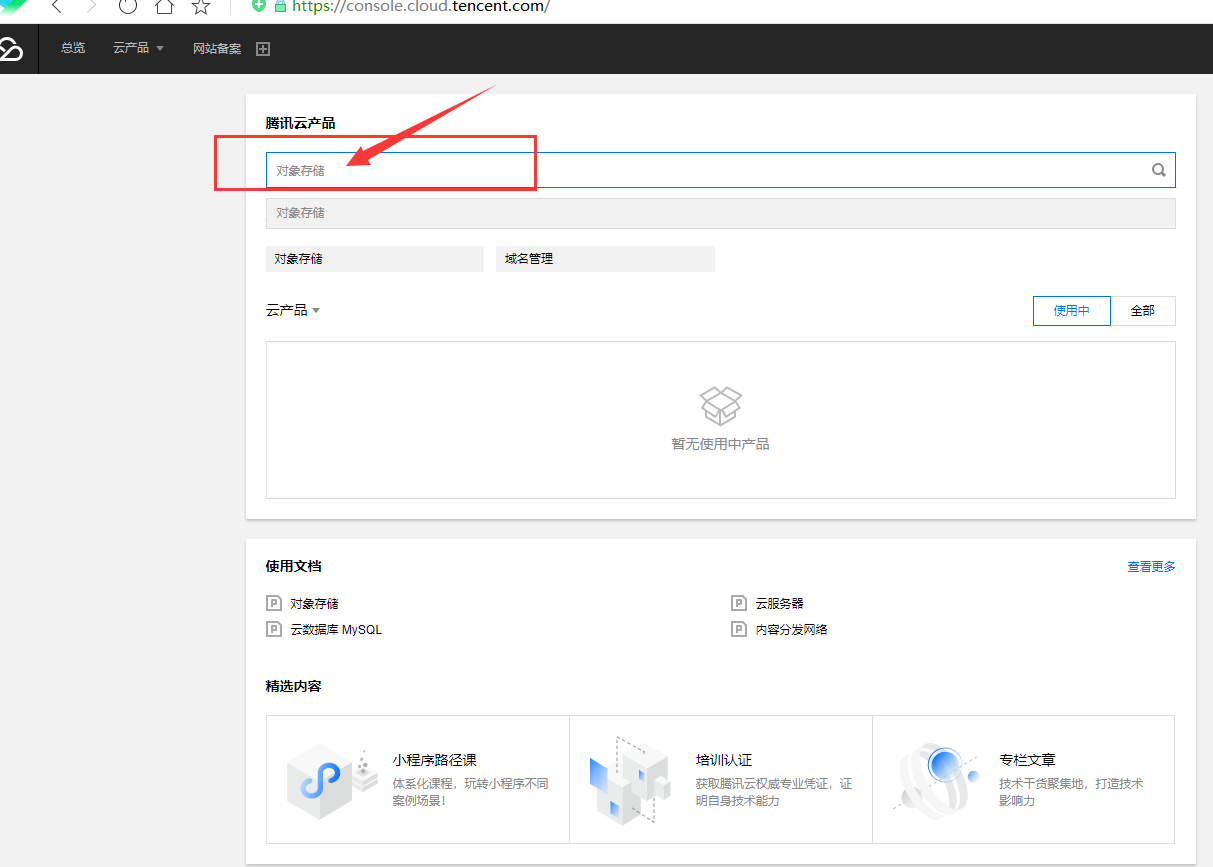Open 网站备案 in top navigation

tap(217, 48)
